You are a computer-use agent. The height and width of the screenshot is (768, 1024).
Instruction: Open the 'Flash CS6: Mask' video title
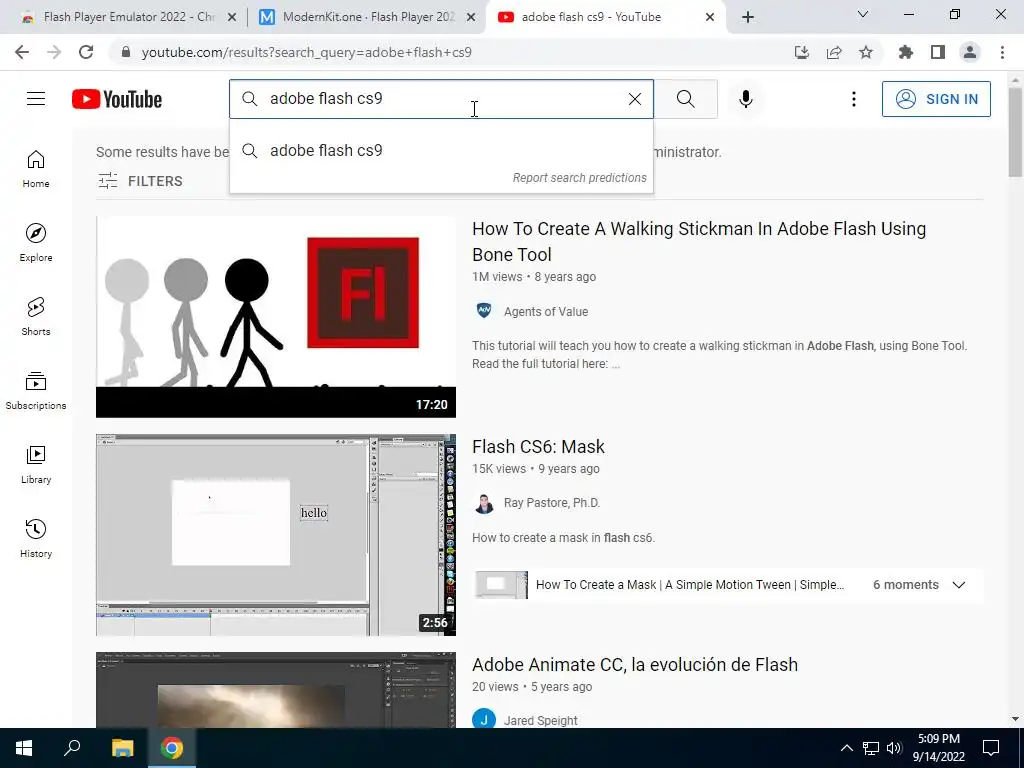(x=538, y=447)
